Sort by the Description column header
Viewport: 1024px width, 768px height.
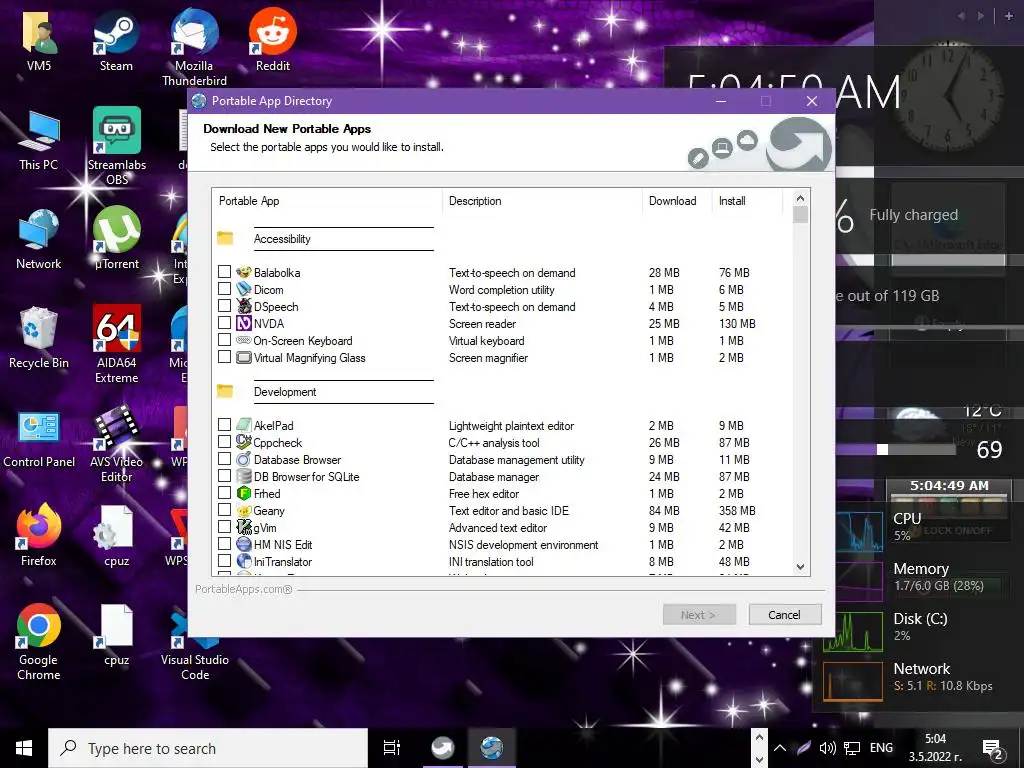[x=542, y=201]
